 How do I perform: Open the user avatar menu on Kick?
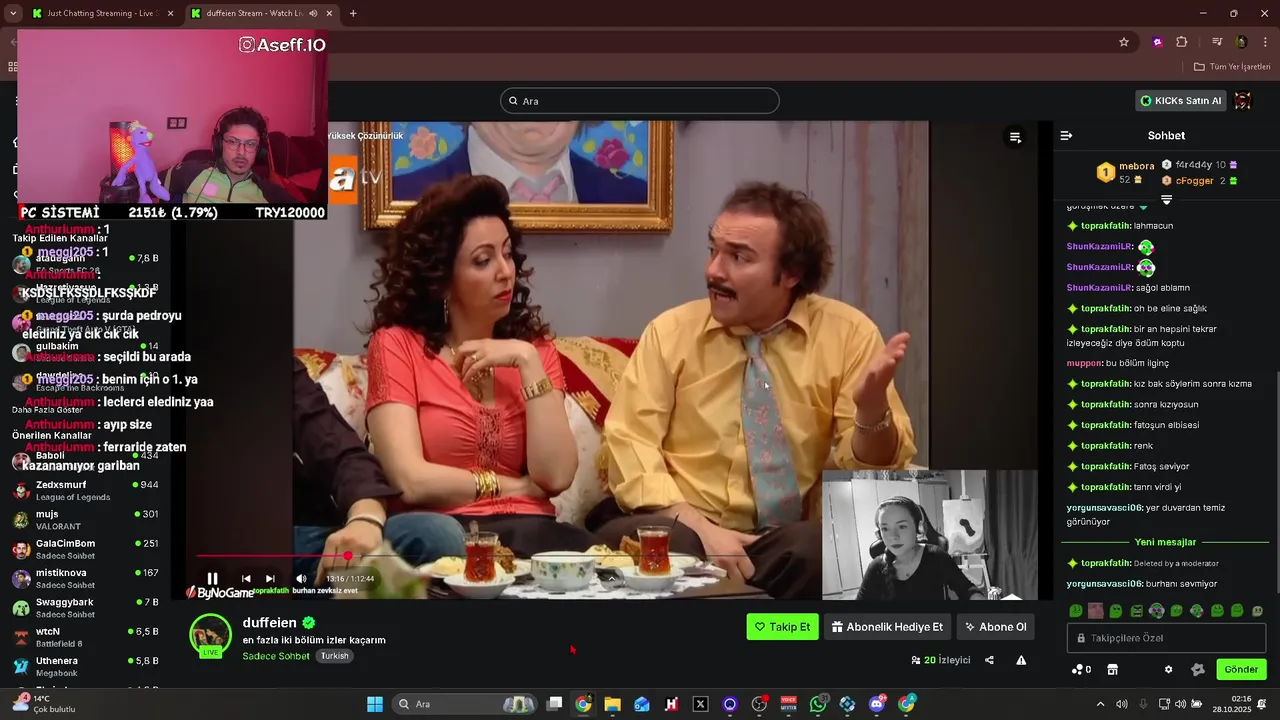pyautogui.click(x=1243, y=101)
